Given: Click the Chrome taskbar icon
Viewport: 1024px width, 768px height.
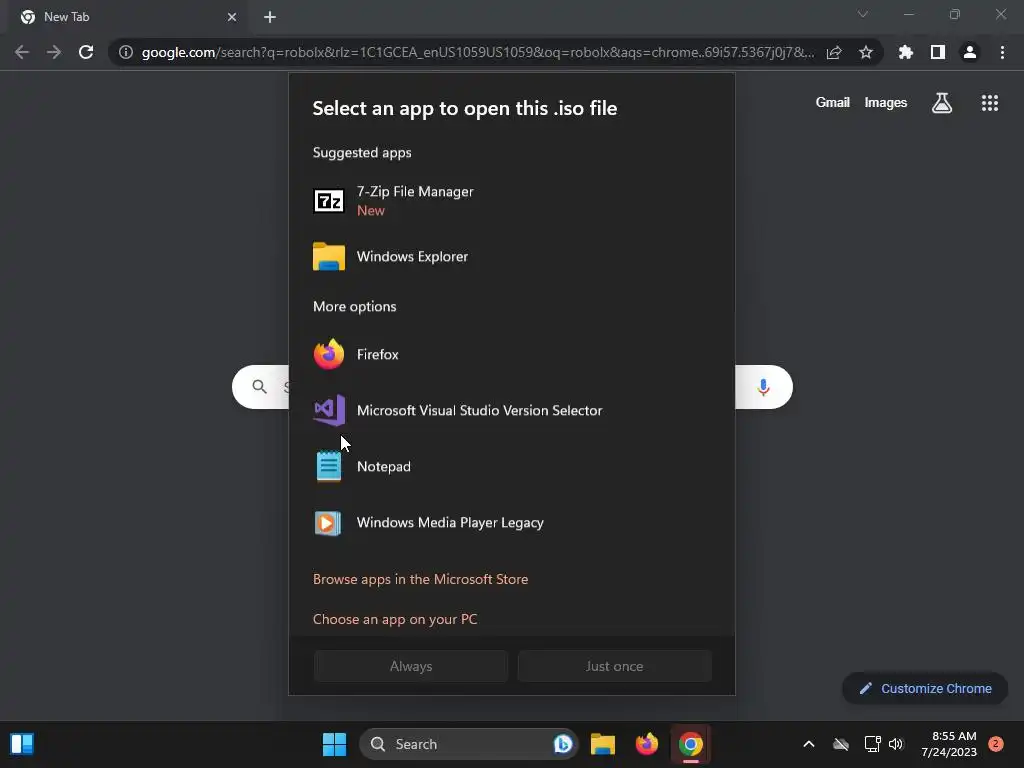Looking at the screenshot, I should 691,744.
